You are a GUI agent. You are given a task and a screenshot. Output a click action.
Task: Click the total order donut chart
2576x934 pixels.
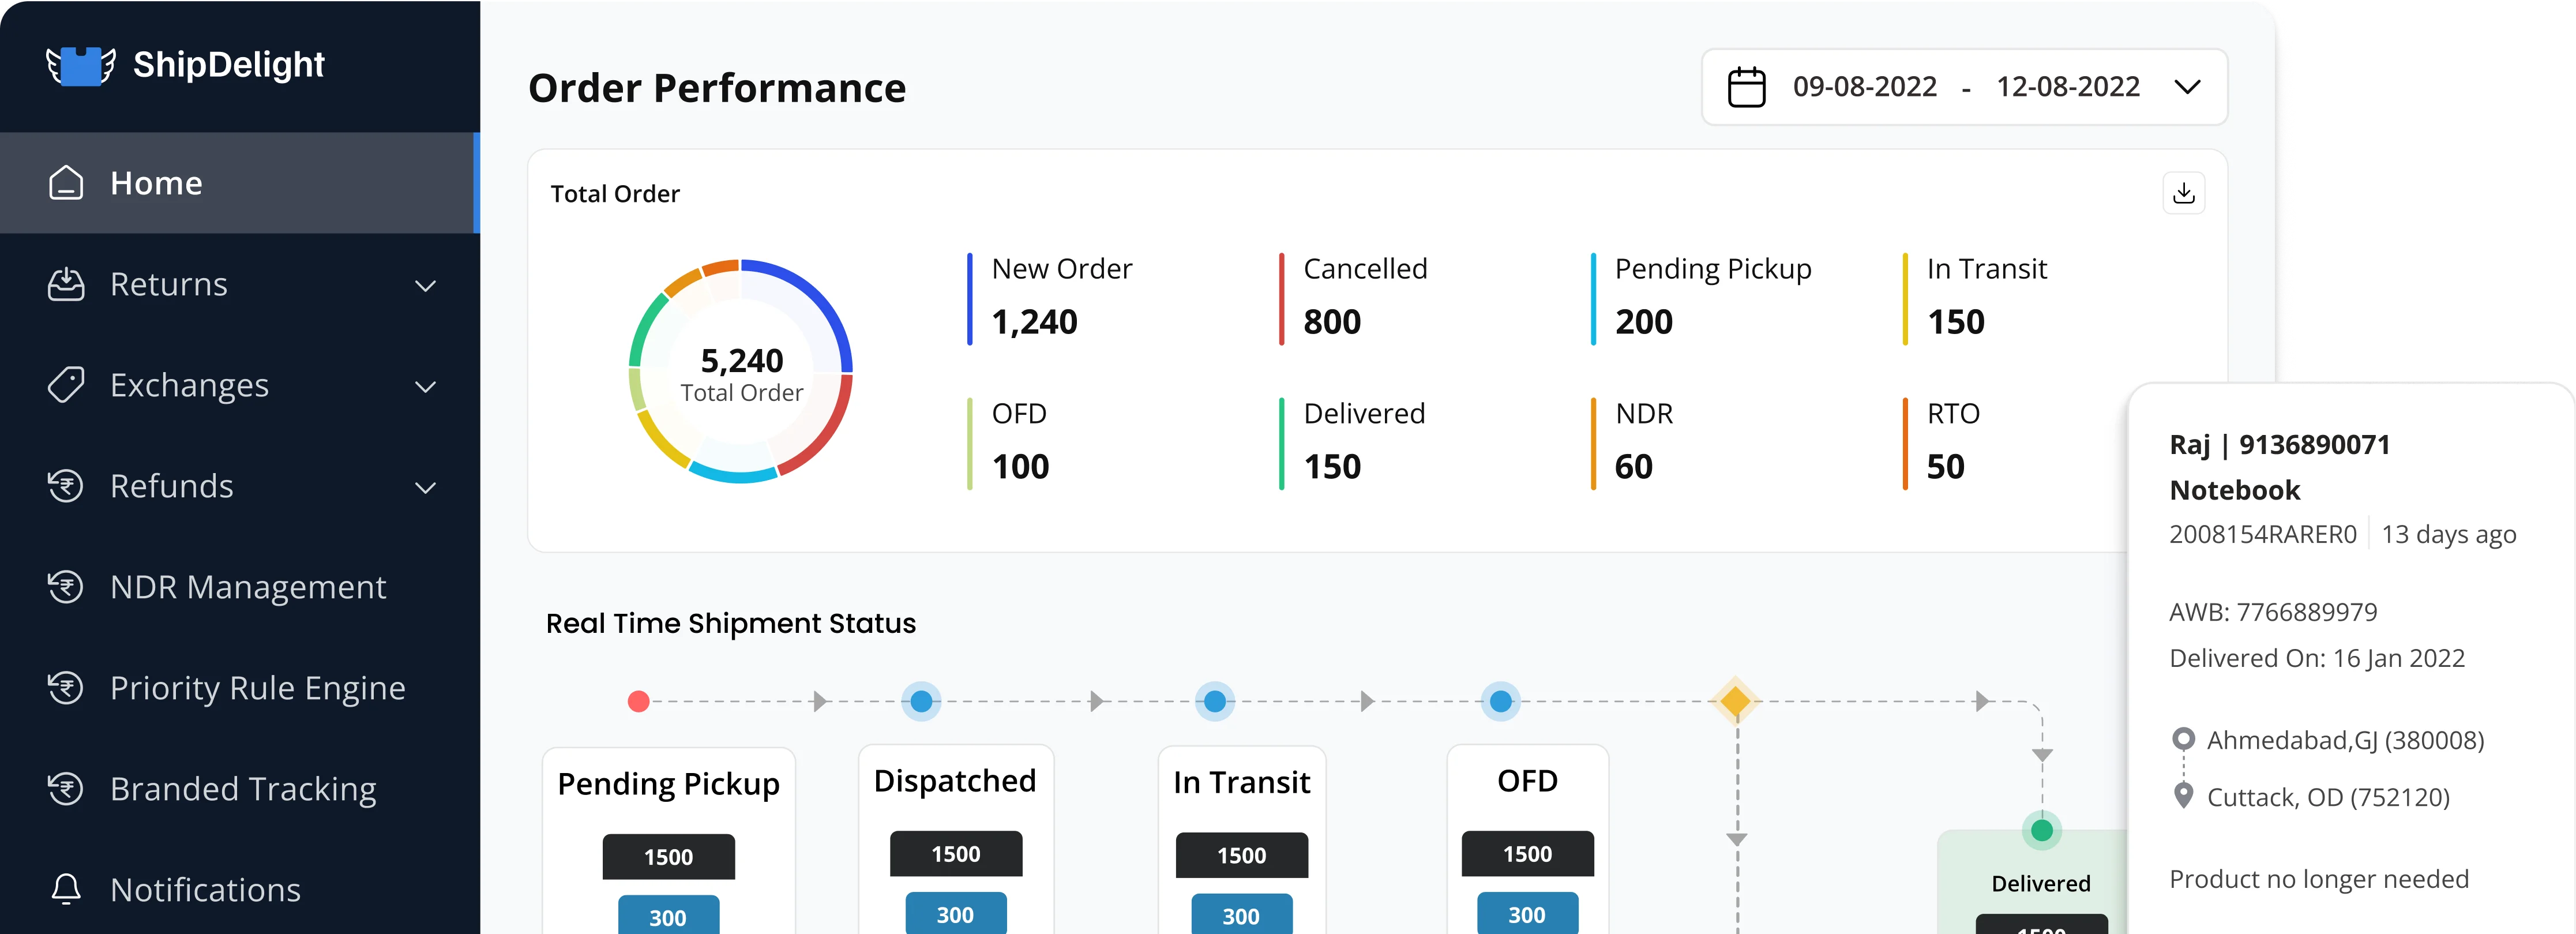pyautogui.click(x=741, y=372)
